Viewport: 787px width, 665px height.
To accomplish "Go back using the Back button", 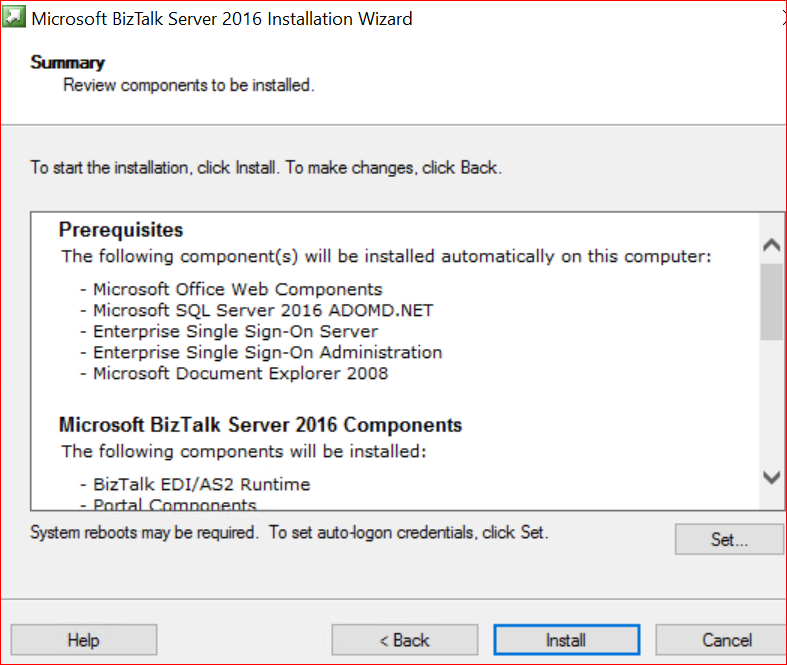I will (x=405, y=640).
